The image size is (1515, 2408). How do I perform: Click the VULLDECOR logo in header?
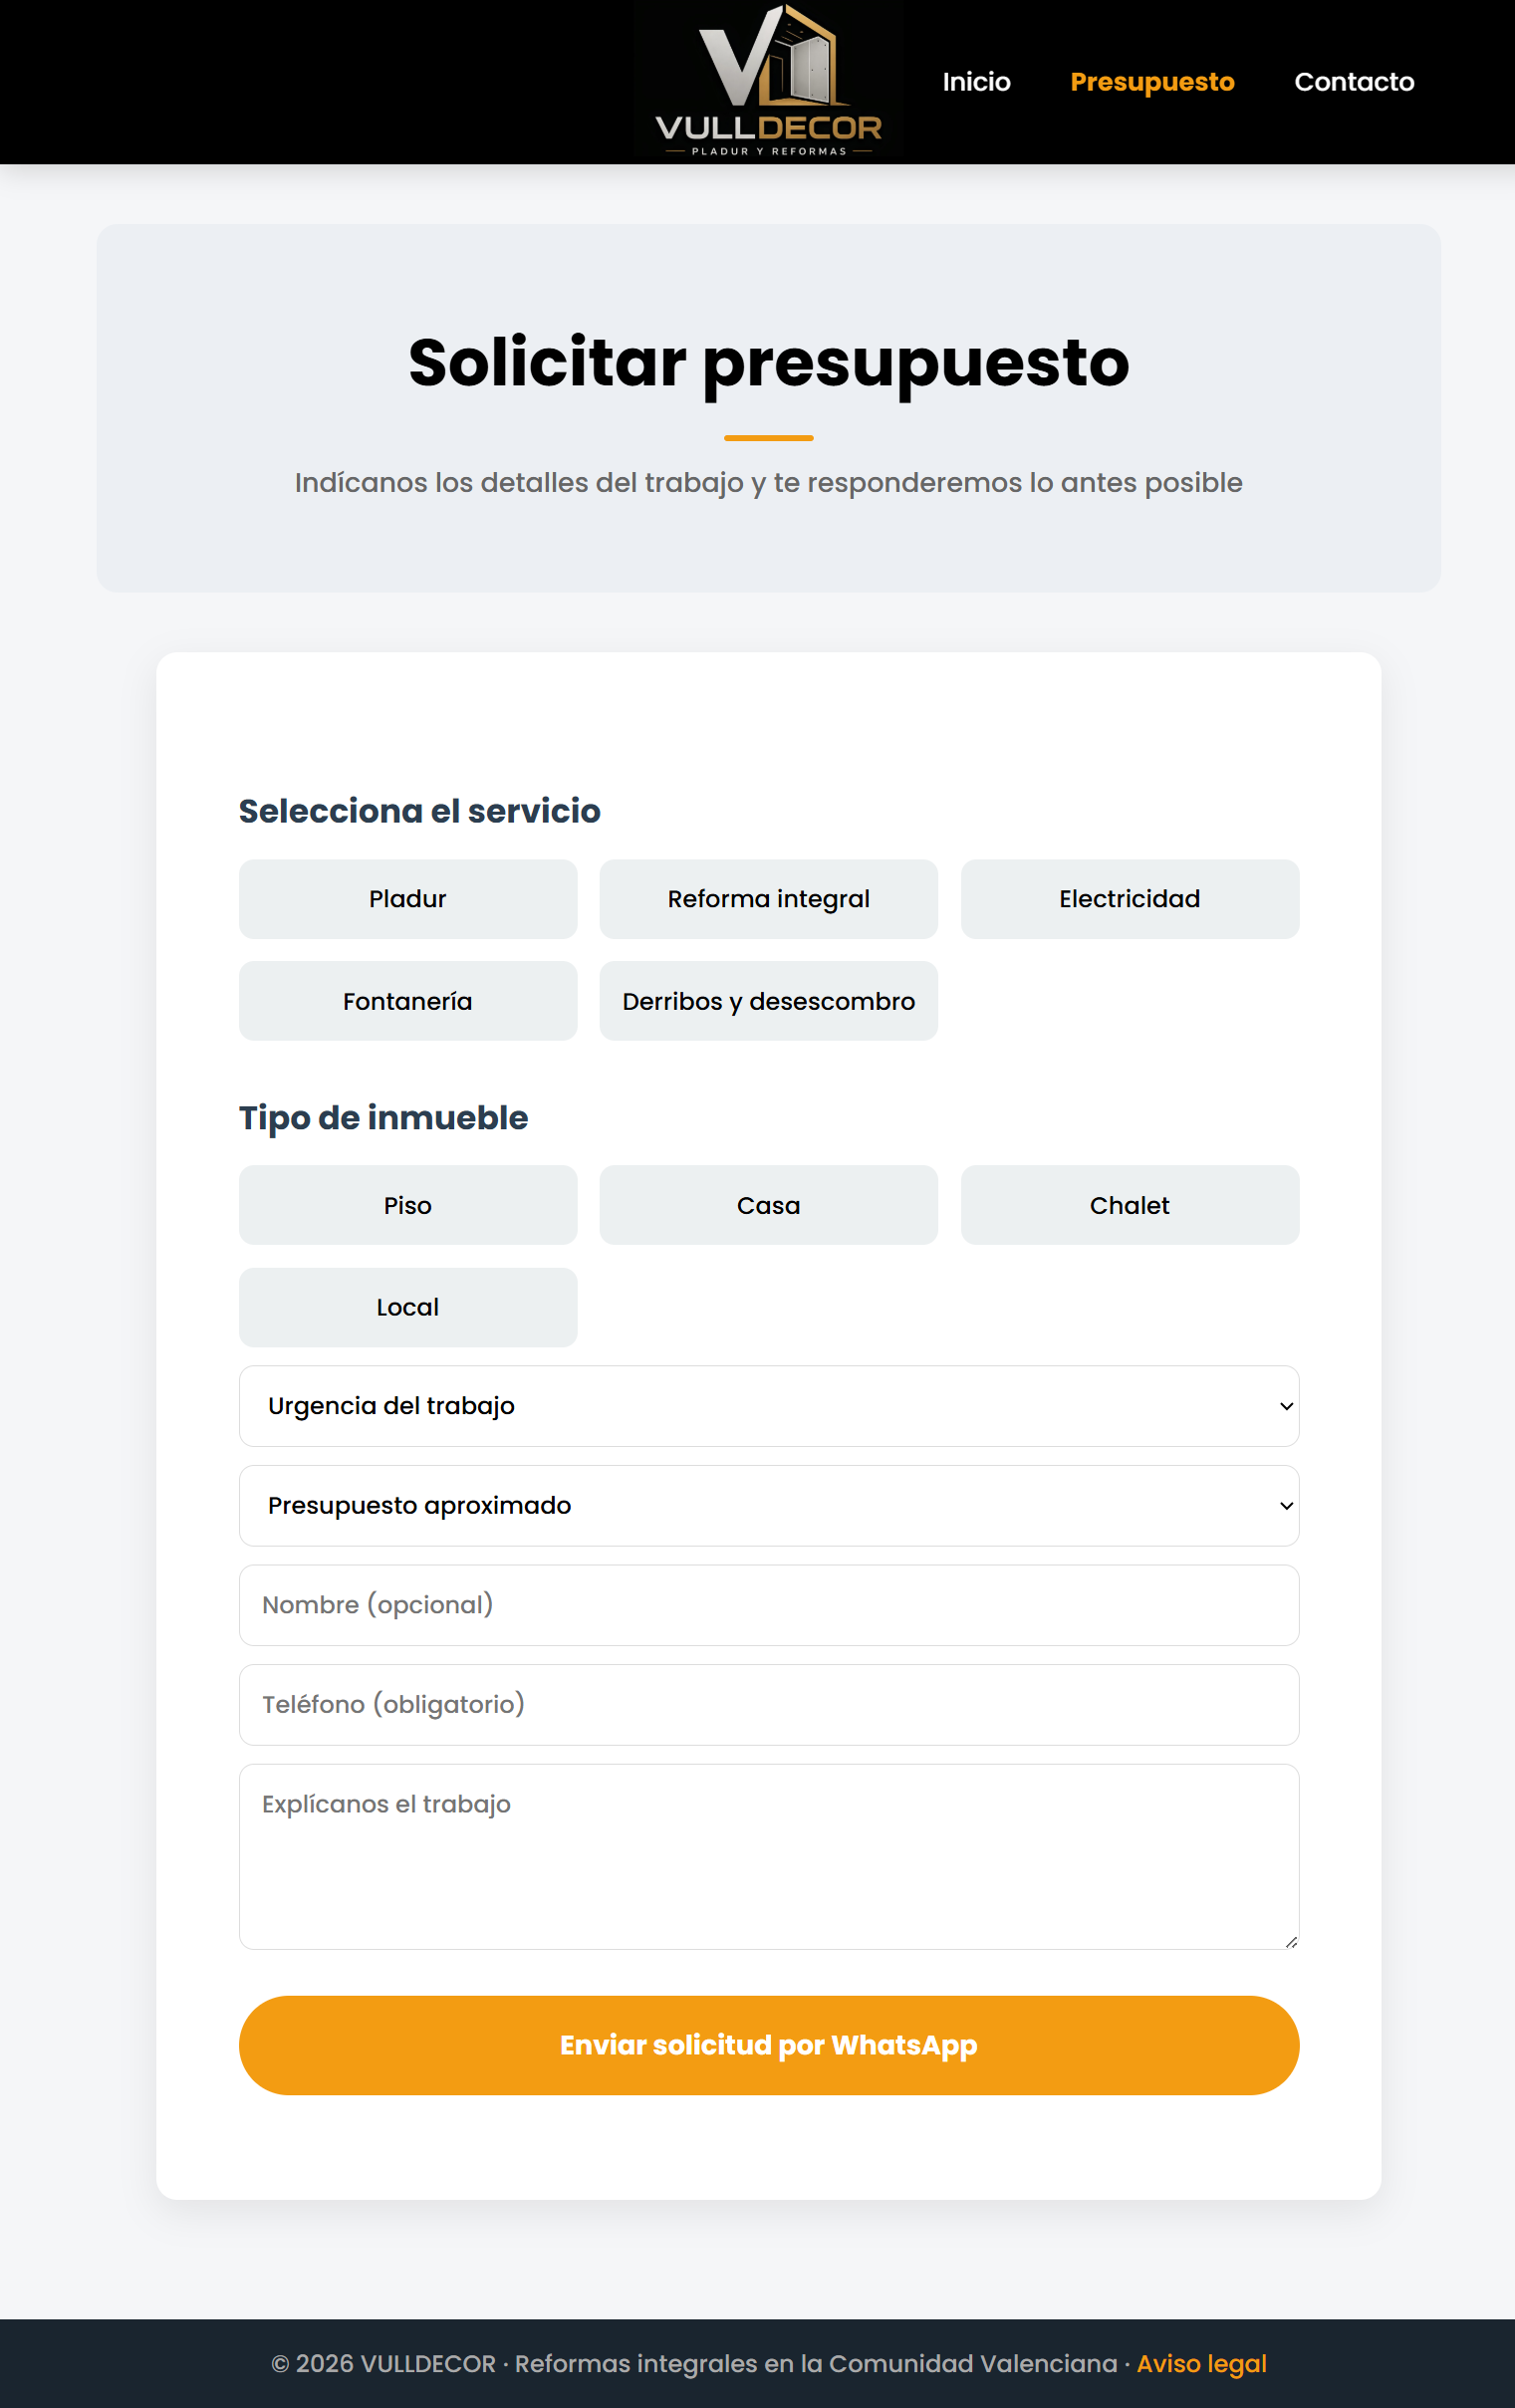coord(768,81)
